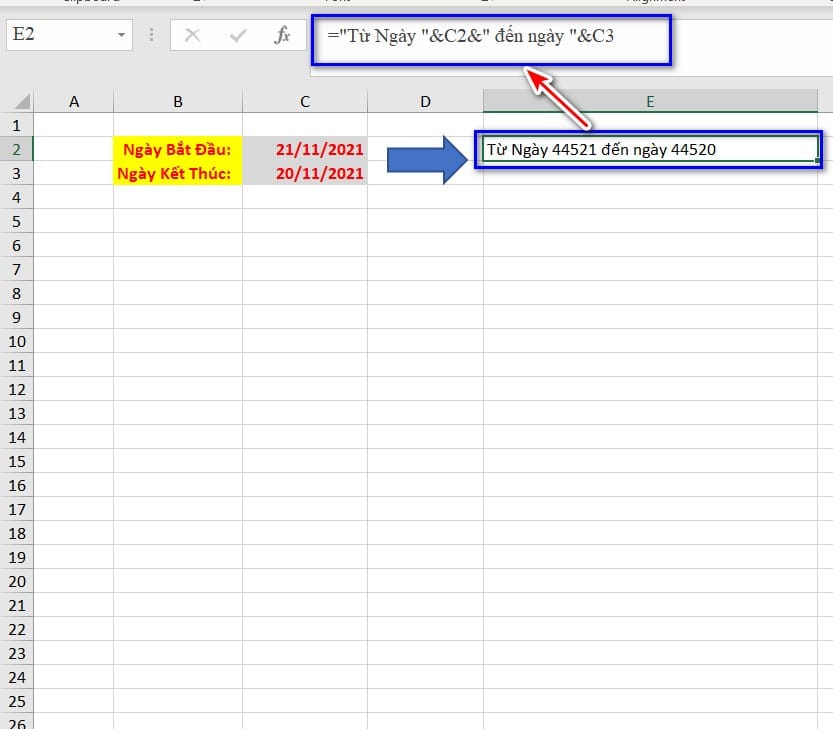This screenshot has height=729, width=833.
Task: Select the date cell 21/11/2021
Action: [304, 149]
